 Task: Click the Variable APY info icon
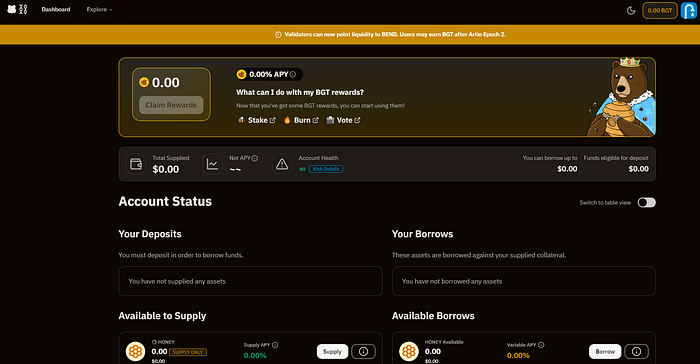[x=541, y=345]
